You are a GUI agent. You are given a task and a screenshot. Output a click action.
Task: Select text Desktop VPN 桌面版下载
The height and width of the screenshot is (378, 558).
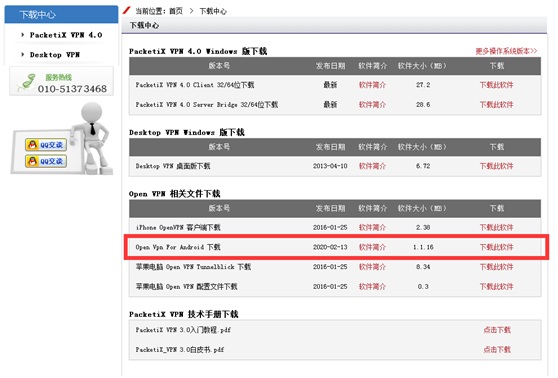(x=173, y=166)
